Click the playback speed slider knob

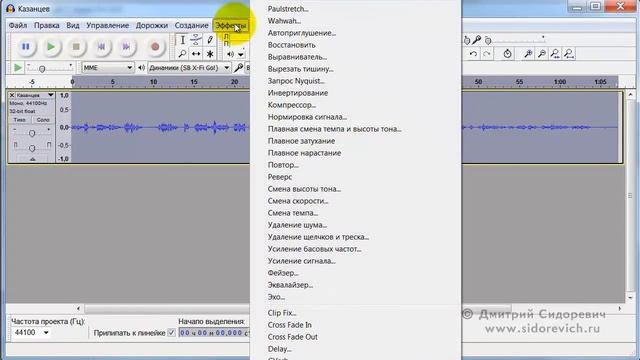tap(42, 69)
